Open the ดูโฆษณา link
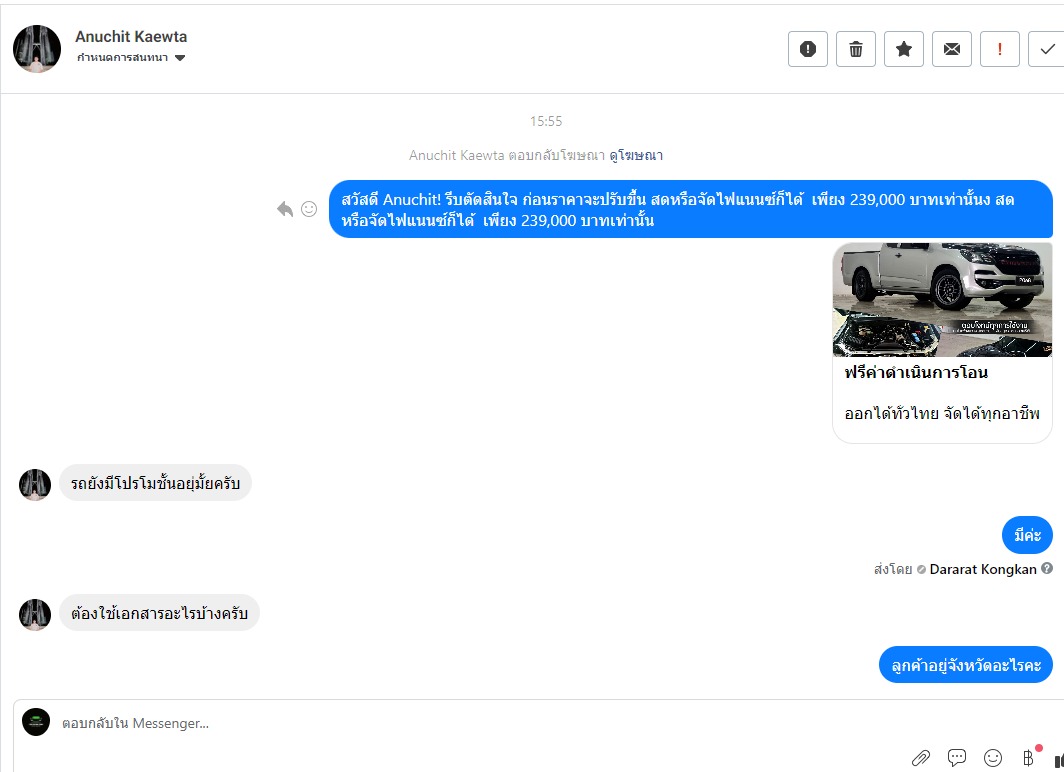 pyautogui.click(x=636, y=155)
